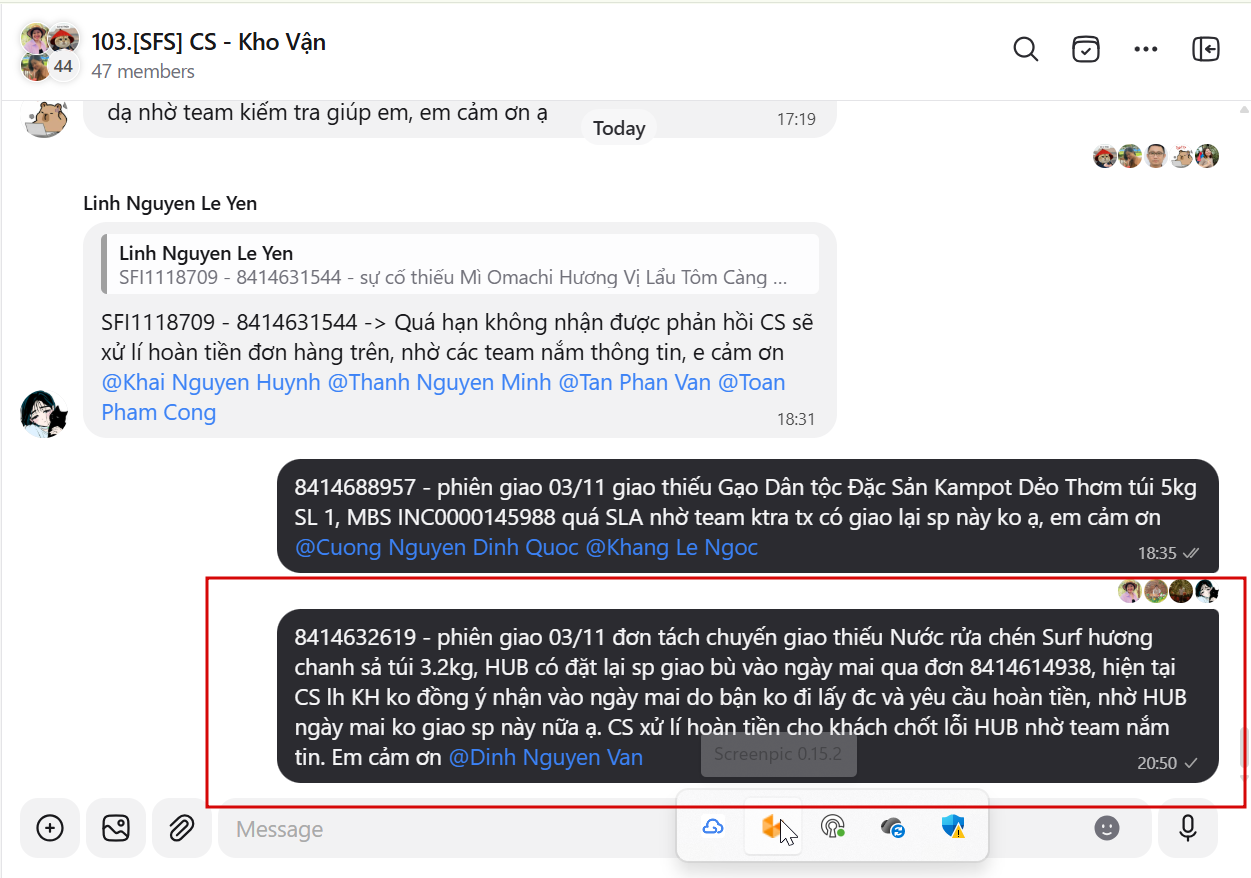The image size is (1251, 878).
Task: Click the plus button beside message box
Action: click(50, 828)
